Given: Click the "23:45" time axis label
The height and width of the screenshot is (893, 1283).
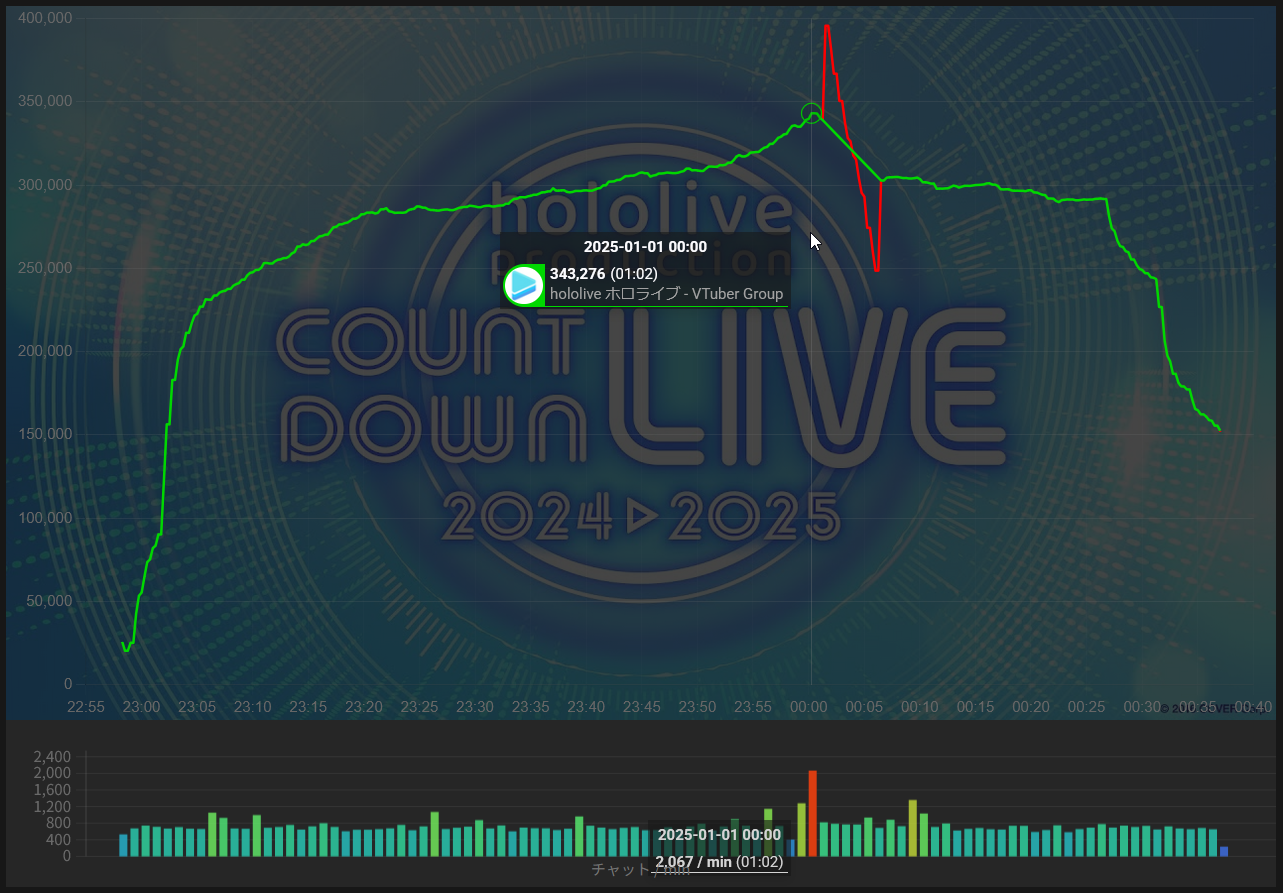Looking at the screenshot, I should 642,707.
